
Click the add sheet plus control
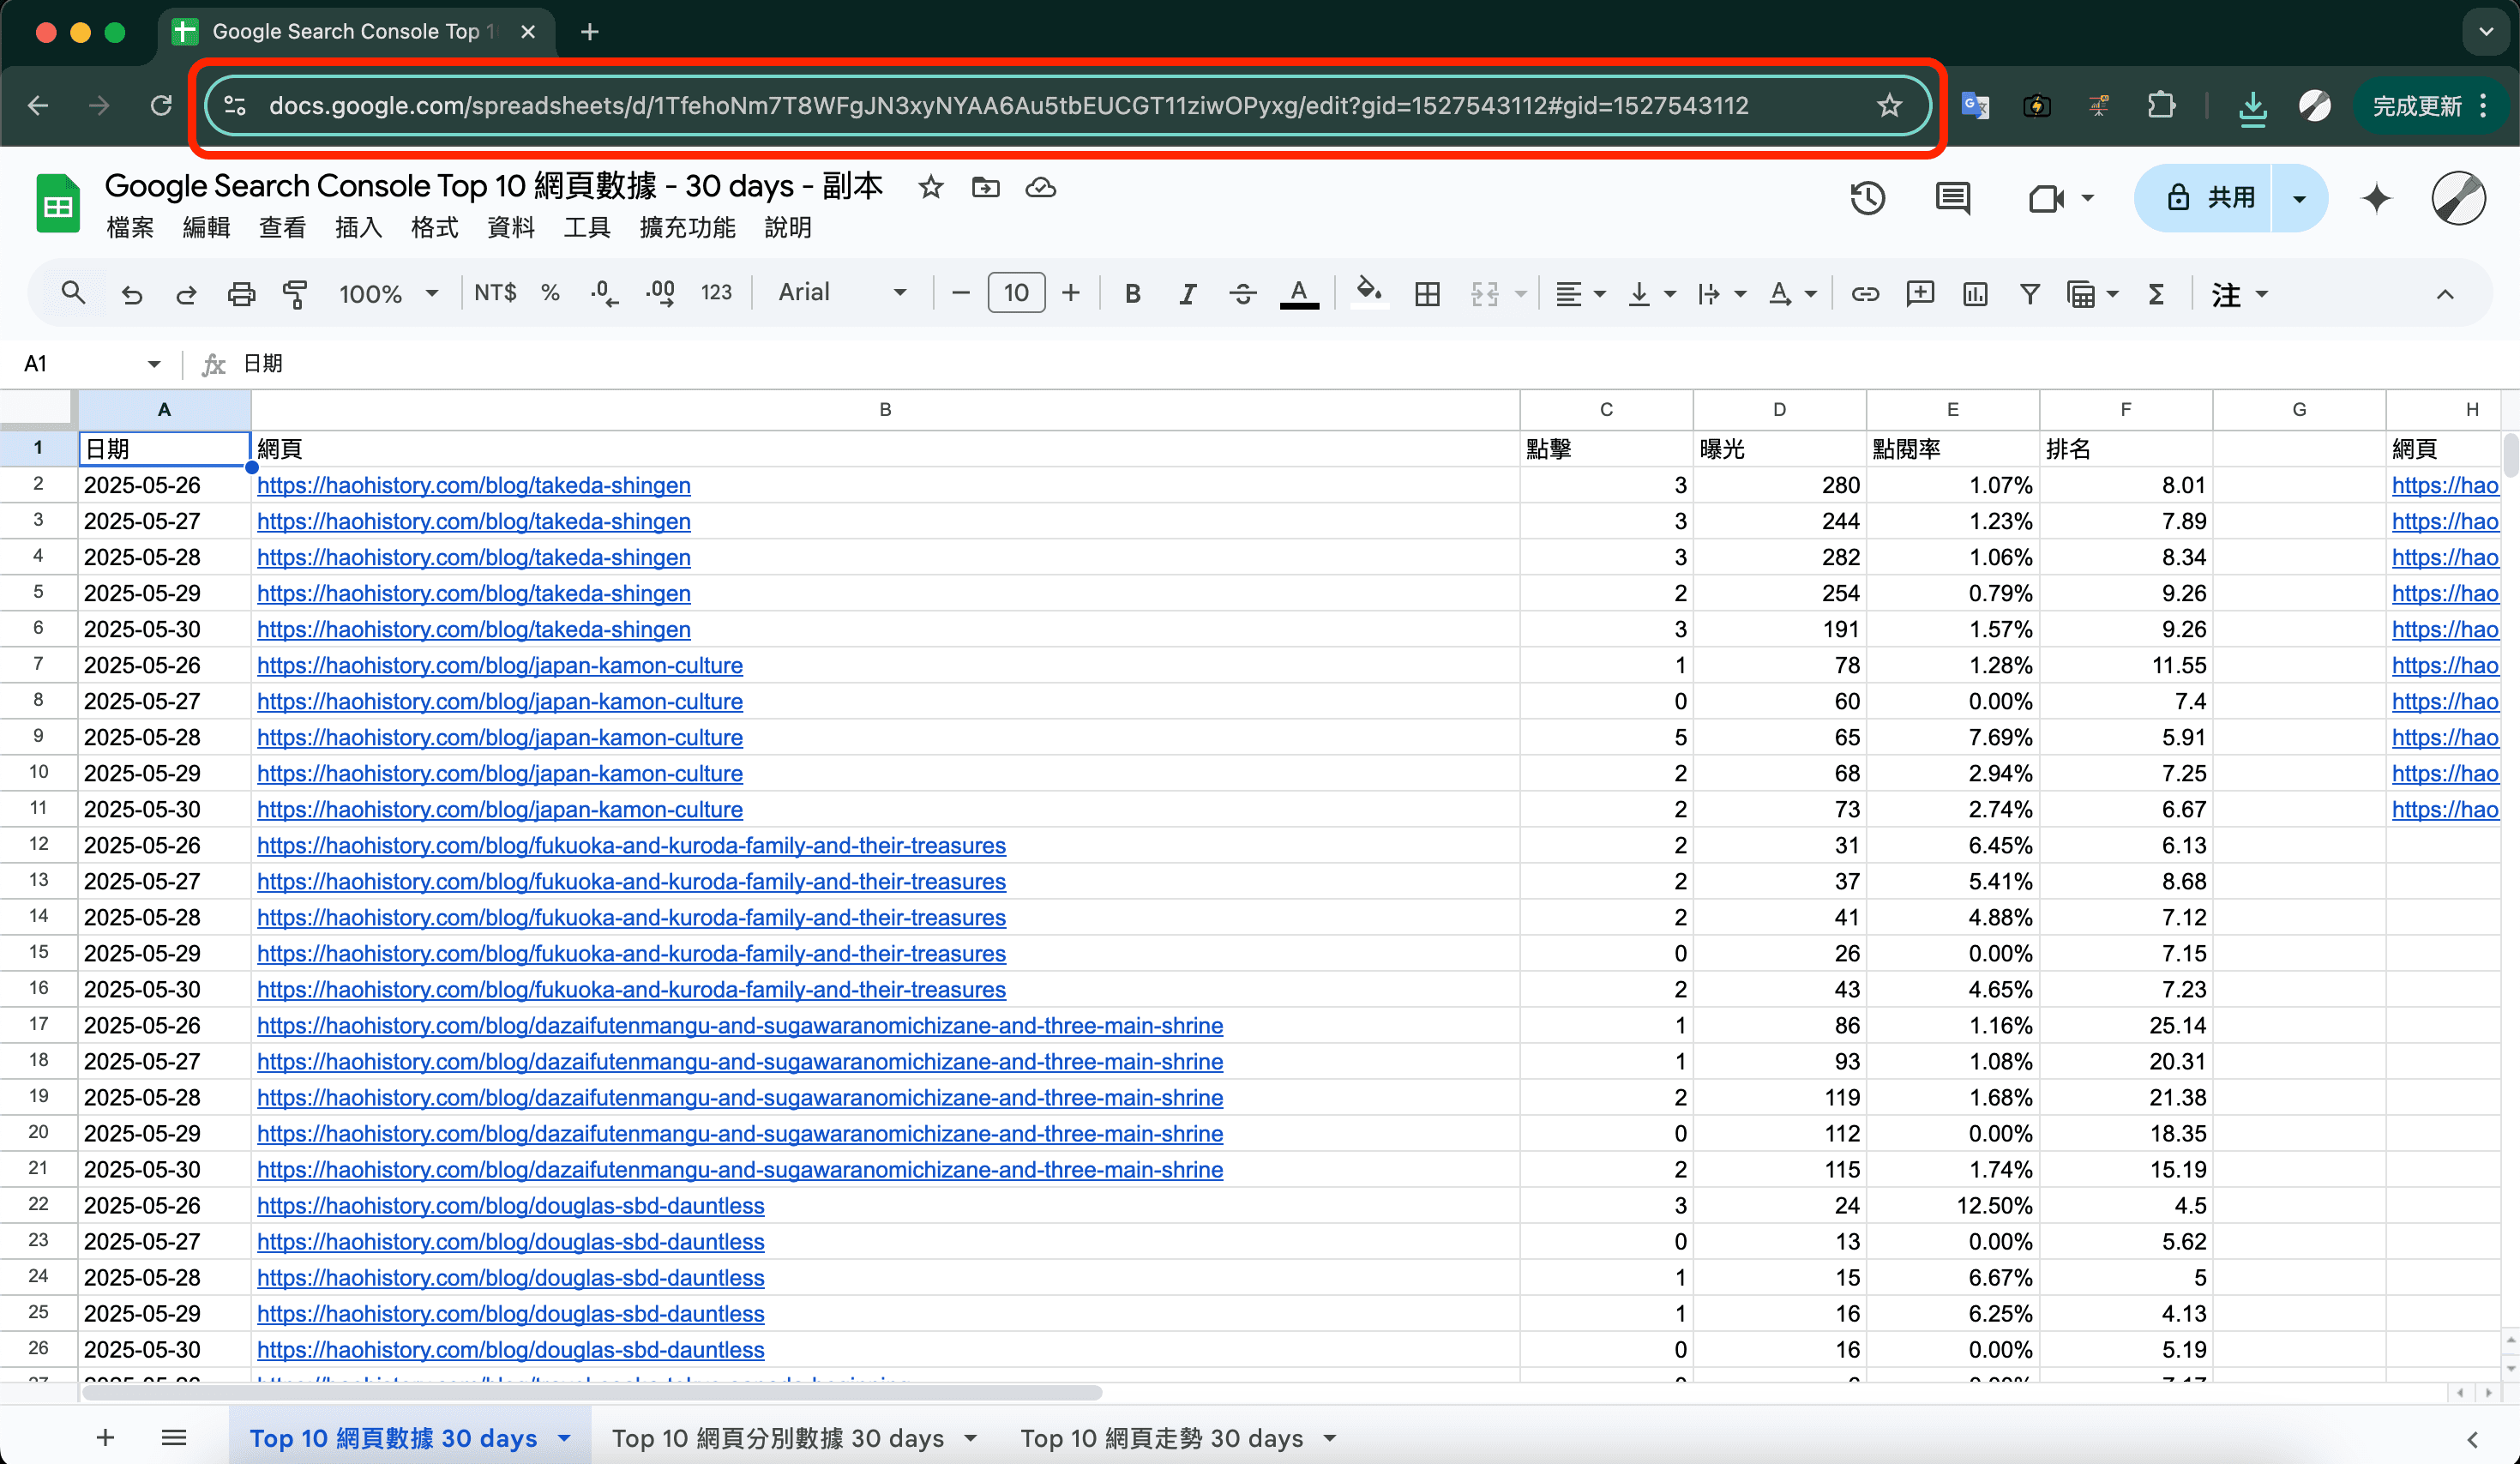point(104,1437)
